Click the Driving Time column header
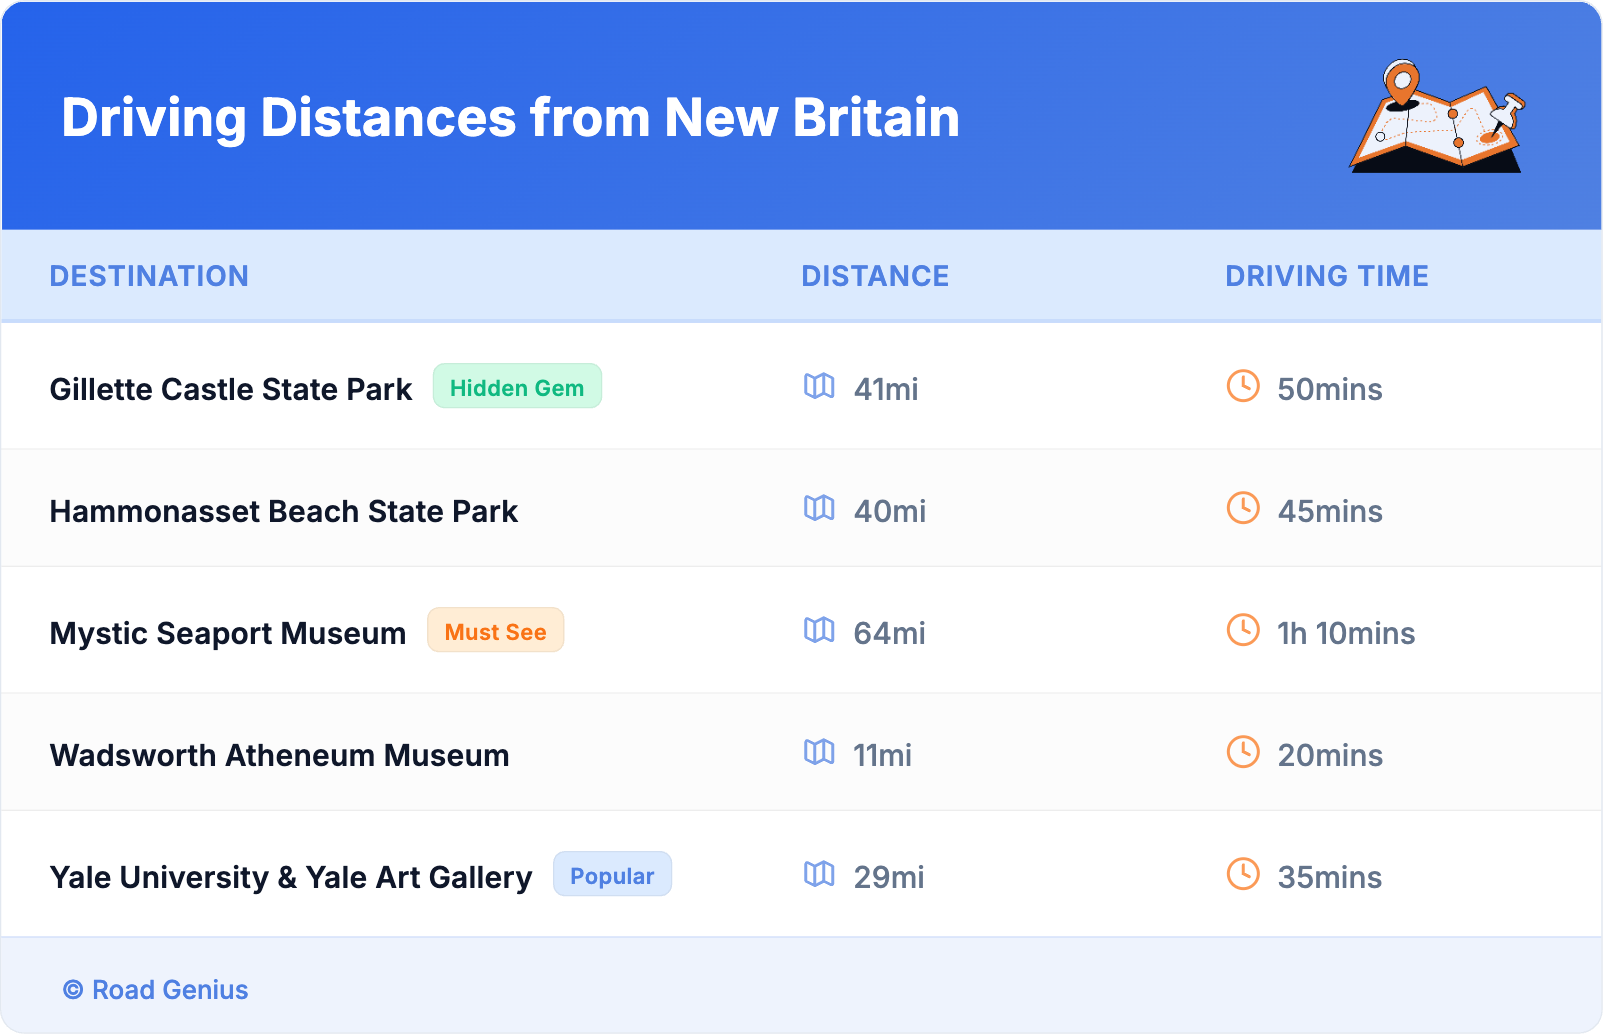This screenshot has height=1034, width=1604. [1326, 276]
